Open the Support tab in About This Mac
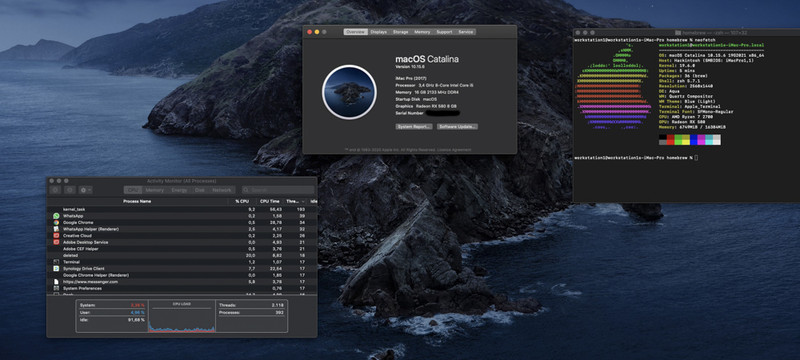Screen dimensions: 800x360 (444, 32)
